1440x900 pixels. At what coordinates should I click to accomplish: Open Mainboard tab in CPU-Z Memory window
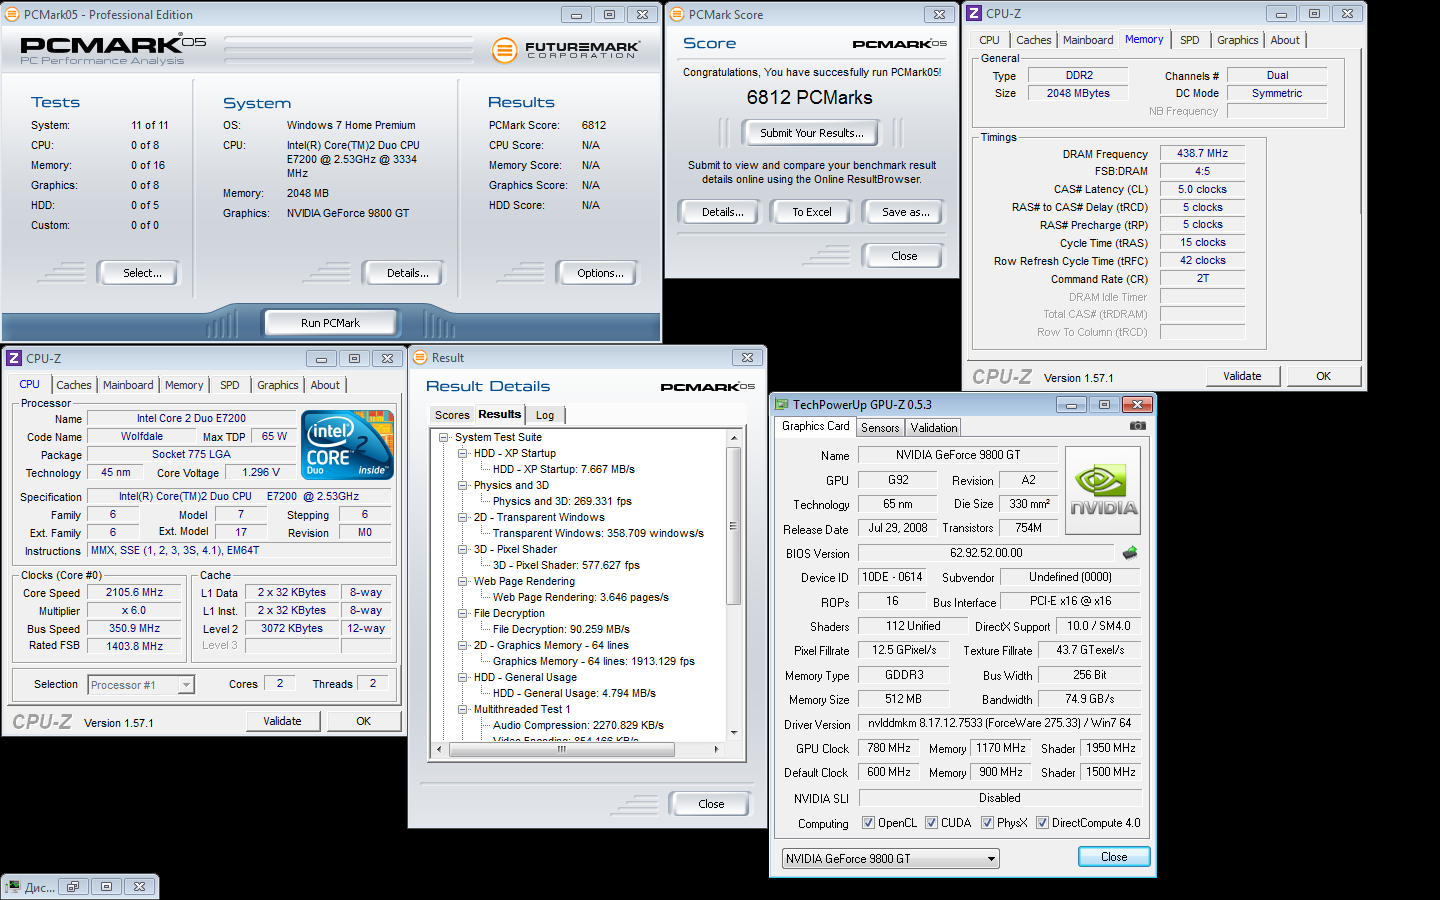click(1088, 40)
